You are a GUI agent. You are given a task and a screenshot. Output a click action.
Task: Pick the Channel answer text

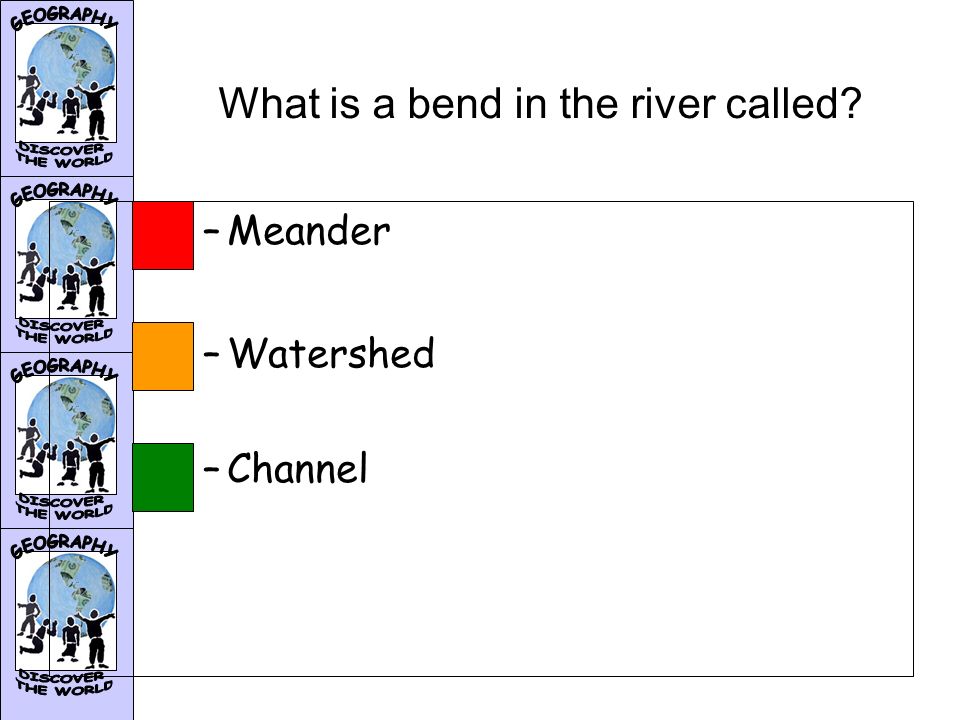coord(298,468)
